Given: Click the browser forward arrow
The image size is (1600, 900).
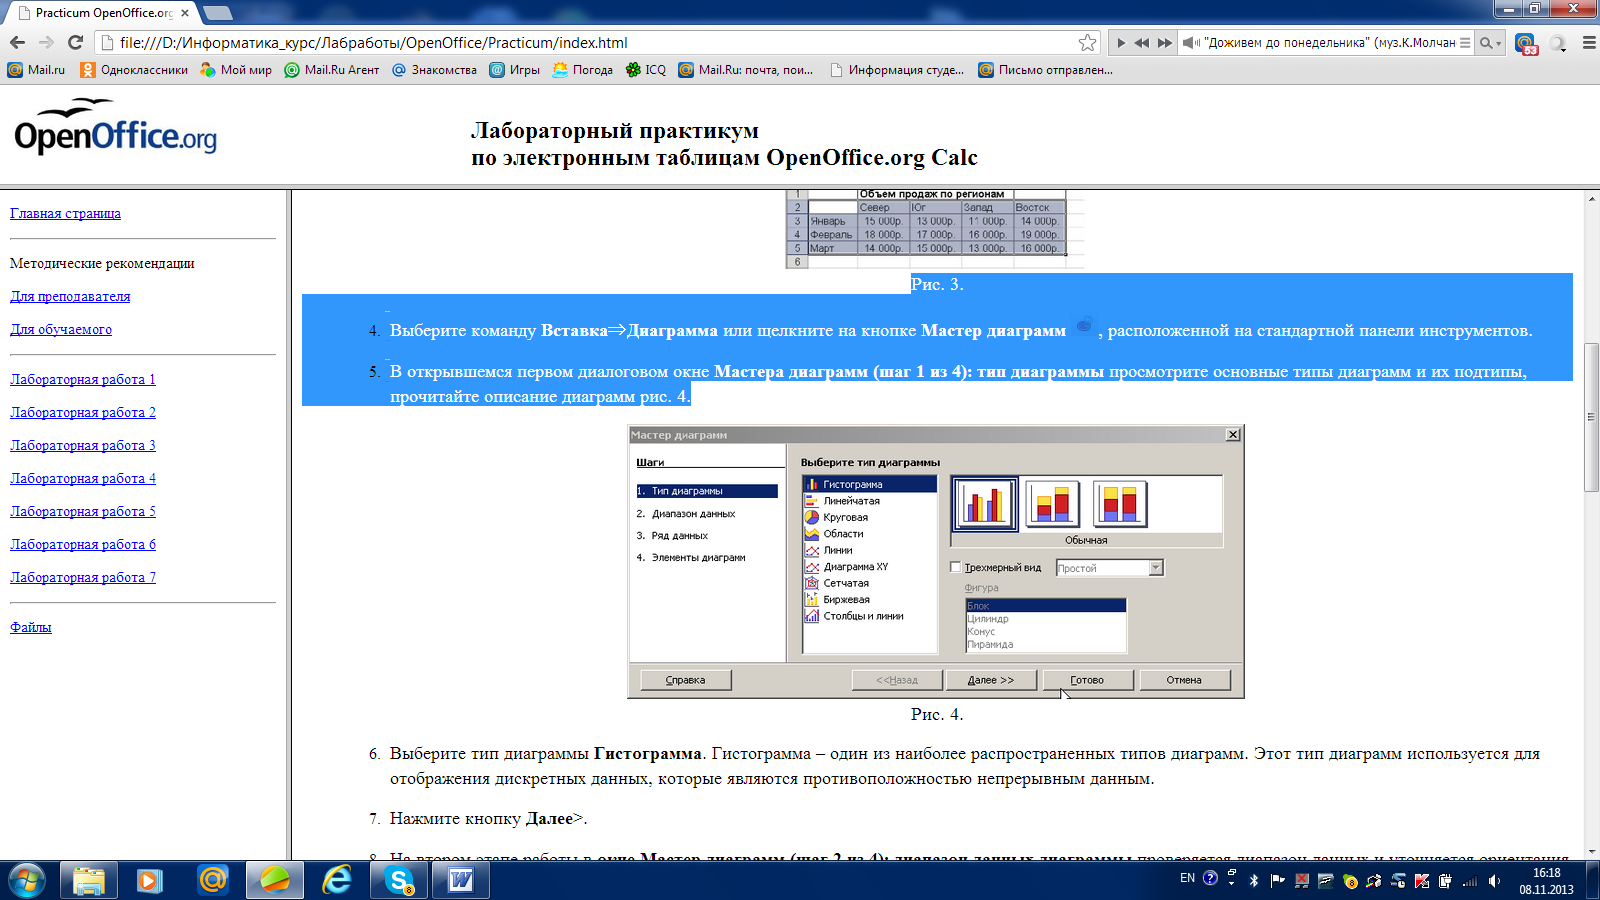Looking at the screenshot, I should (x=46, y=42).
